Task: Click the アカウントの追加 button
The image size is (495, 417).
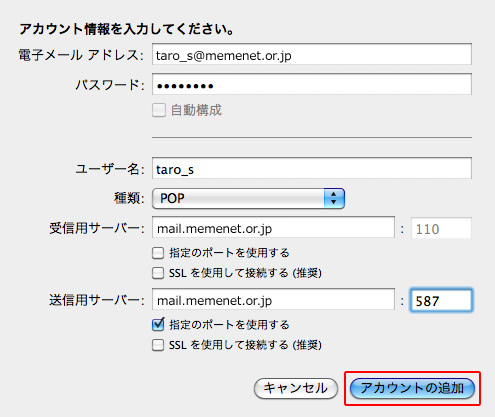Action: [412, 388]
